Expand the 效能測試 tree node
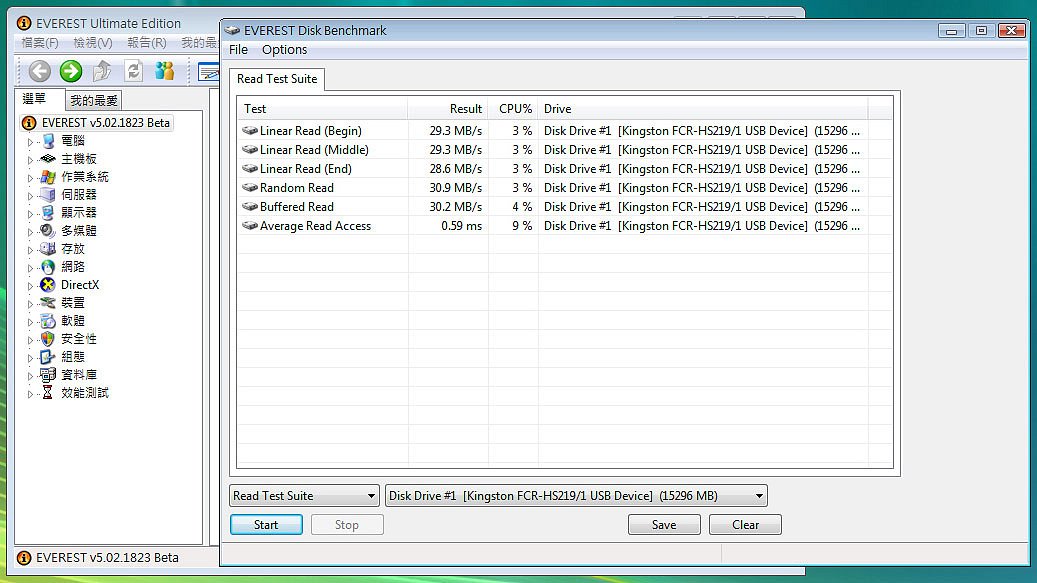Viewport: 1037px width, 583px height. (x=30, y=393)
